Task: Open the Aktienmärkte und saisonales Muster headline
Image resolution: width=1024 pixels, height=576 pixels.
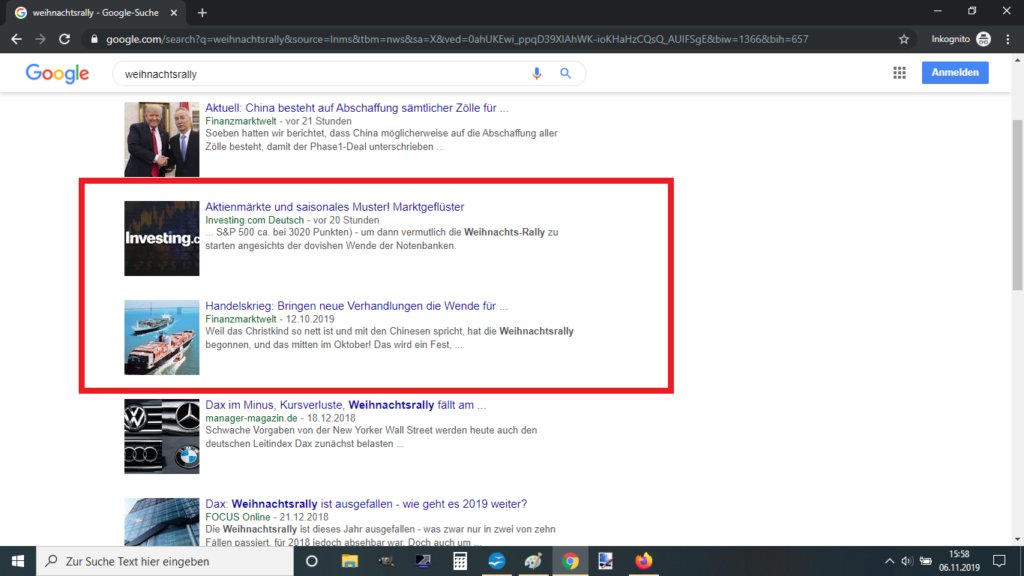Action: coord(334,206)
